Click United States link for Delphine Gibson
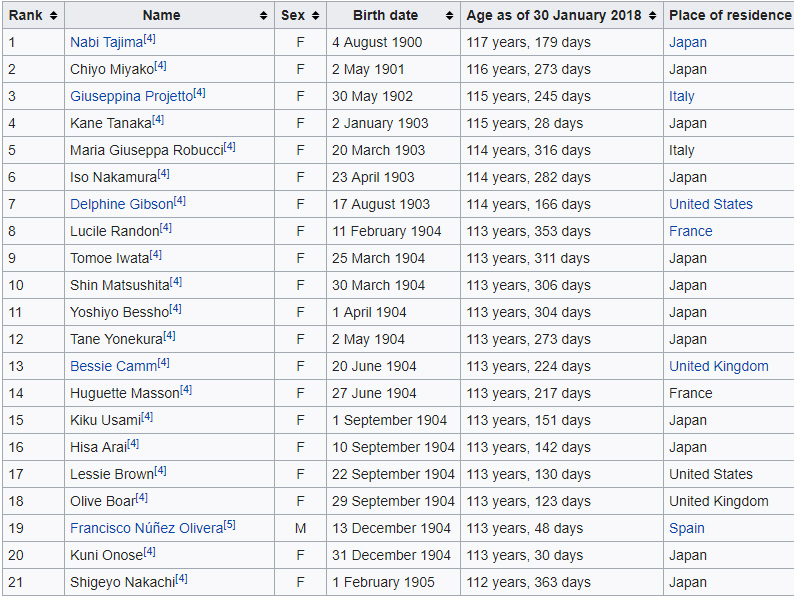This screenshot has width=794, height=596. [711, 205]
